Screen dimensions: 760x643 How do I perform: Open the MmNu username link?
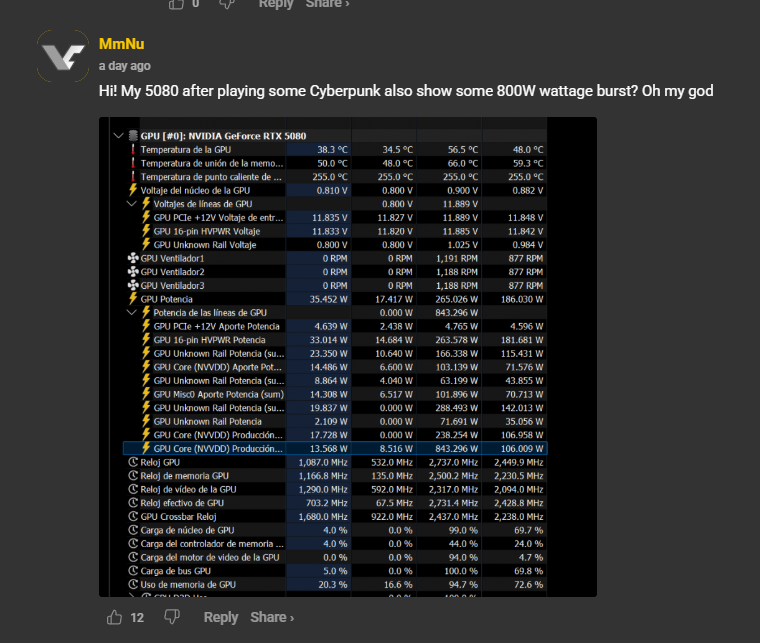pyautogui.click(x=120, y=43)
